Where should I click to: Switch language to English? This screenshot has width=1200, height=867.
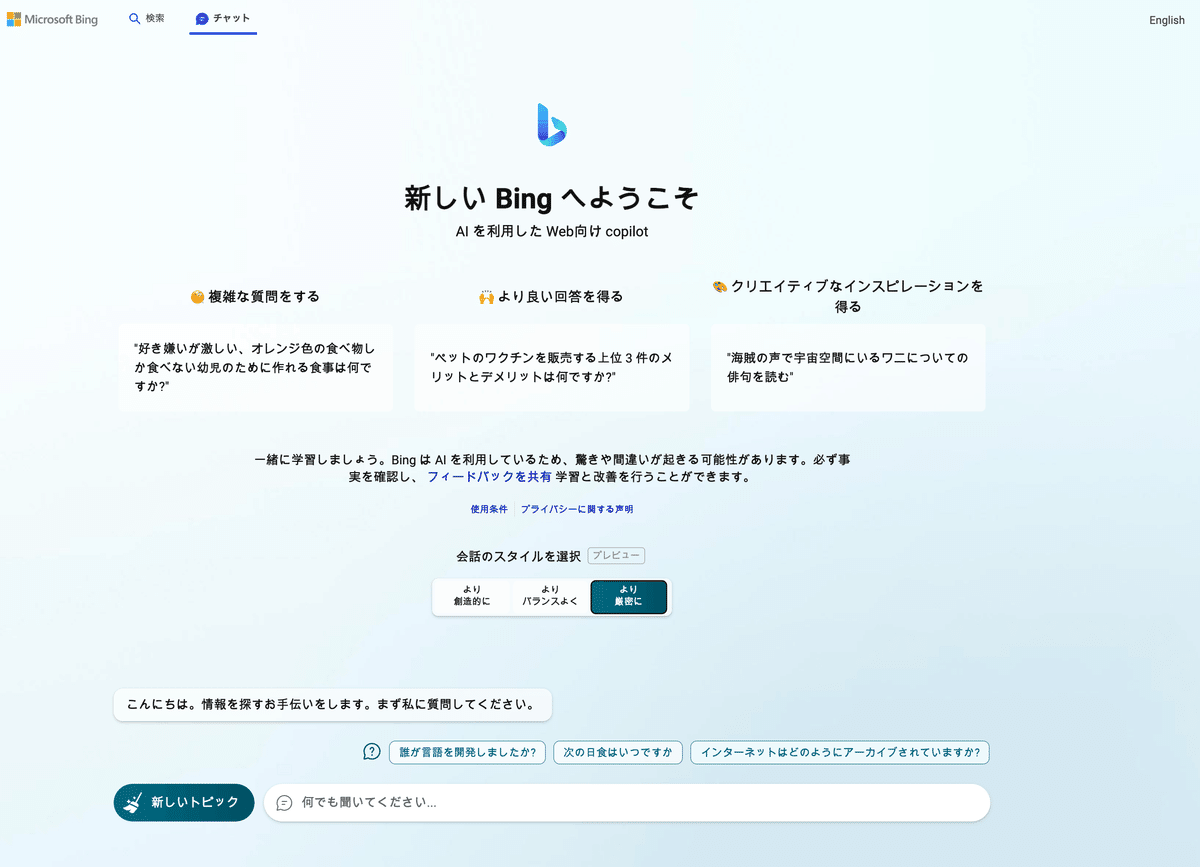click(x=1167, y=20)
